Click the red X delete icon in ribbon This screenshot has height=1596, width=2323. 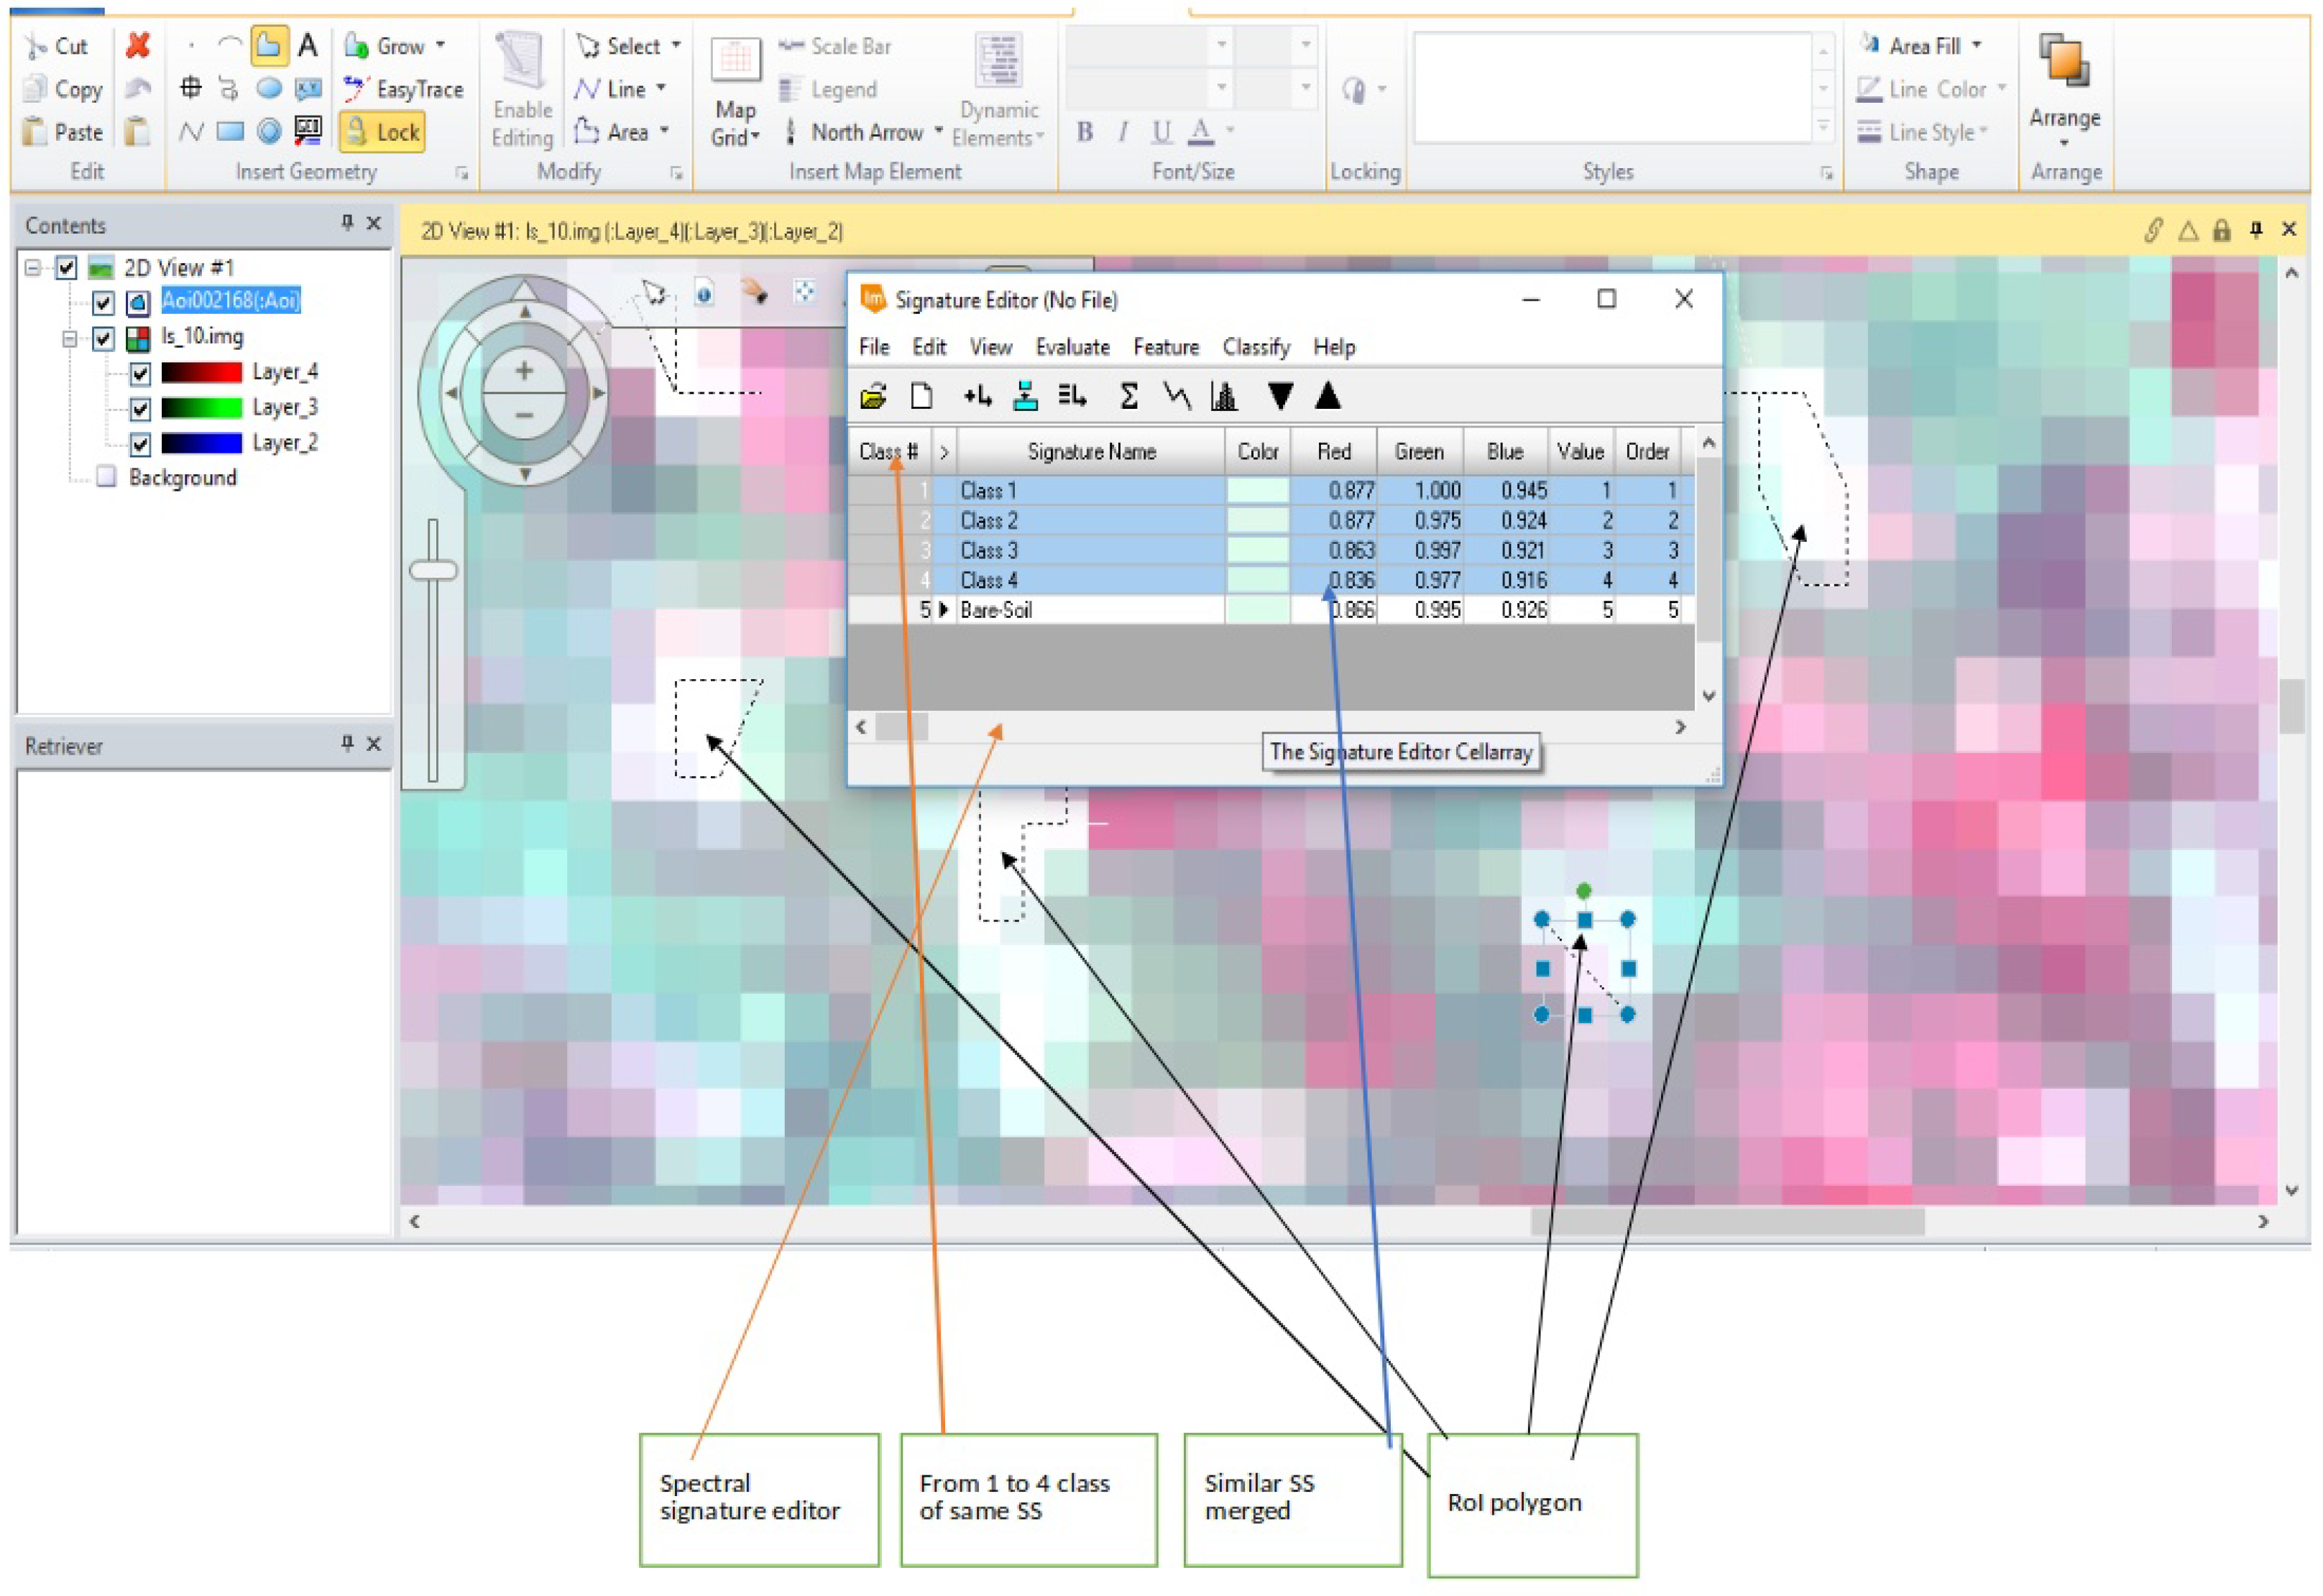click(138, 45)
